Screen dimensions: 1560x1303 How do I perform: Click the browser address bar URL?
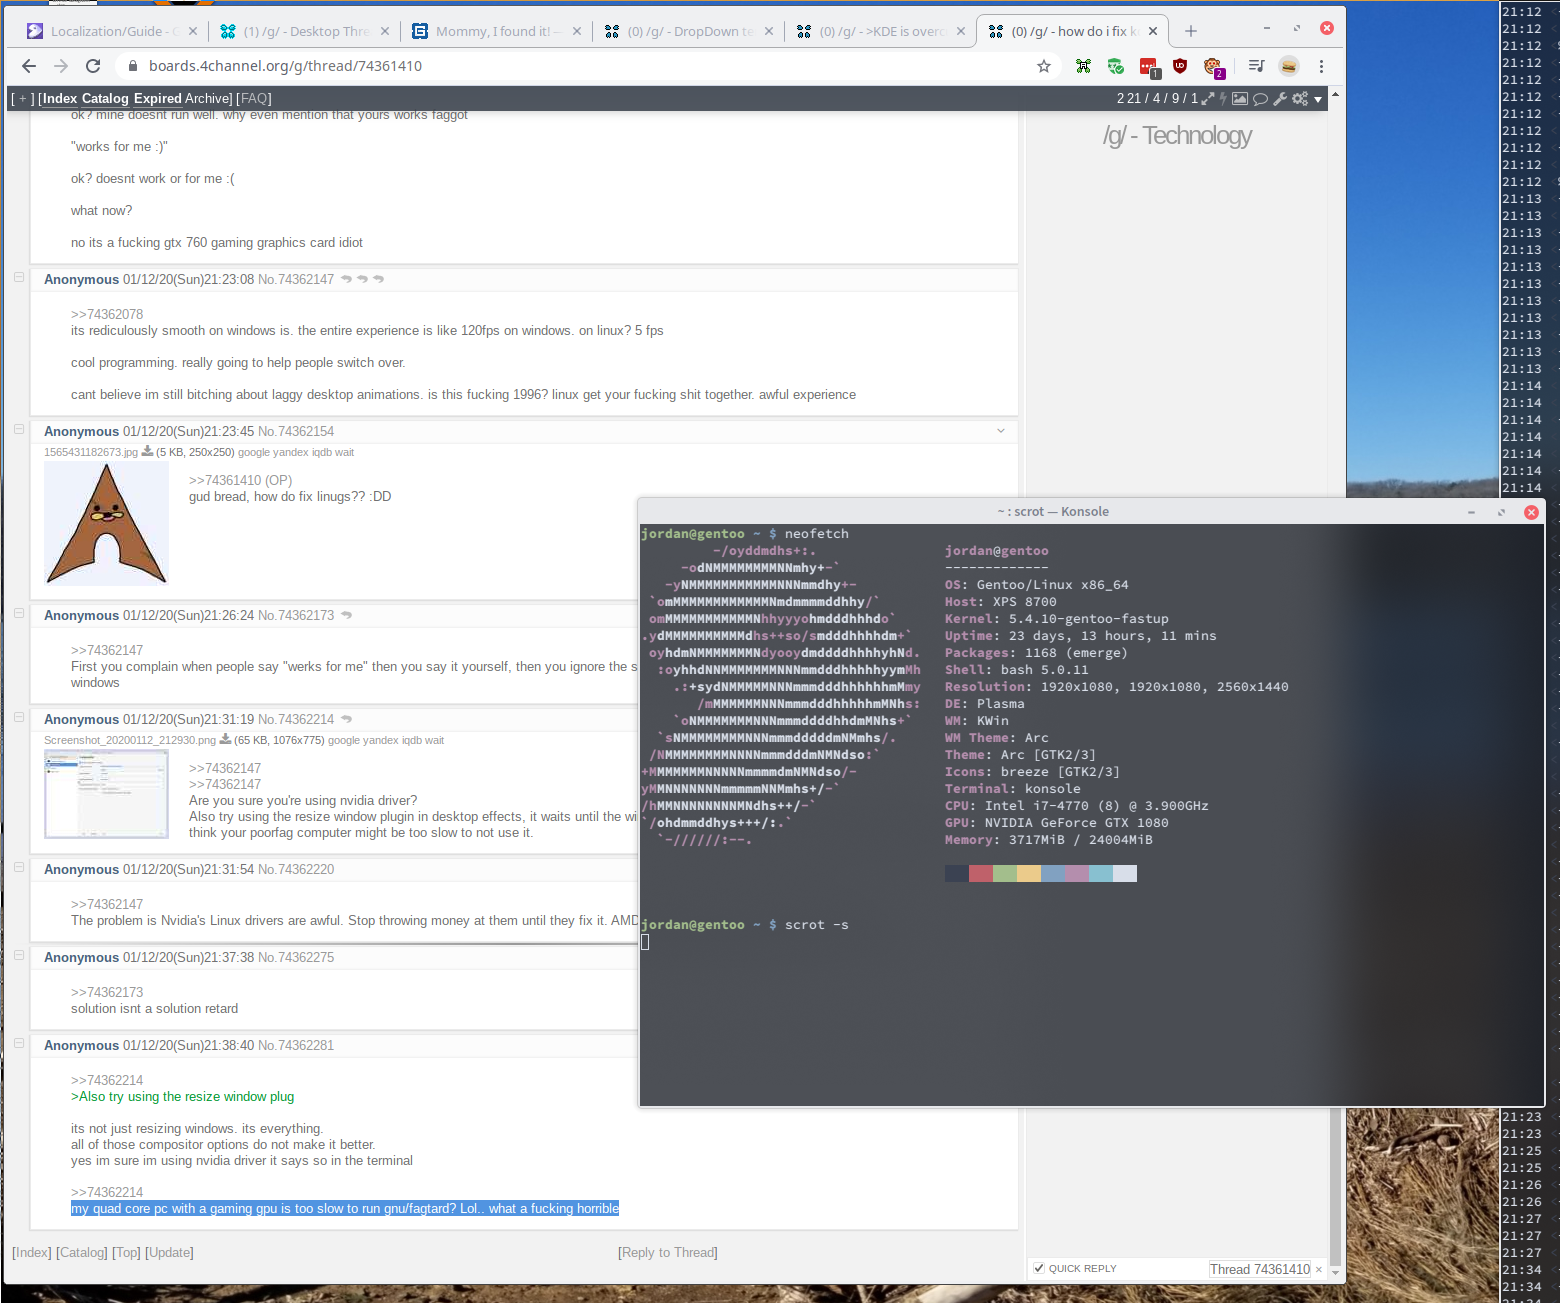(x=285, y=66)
